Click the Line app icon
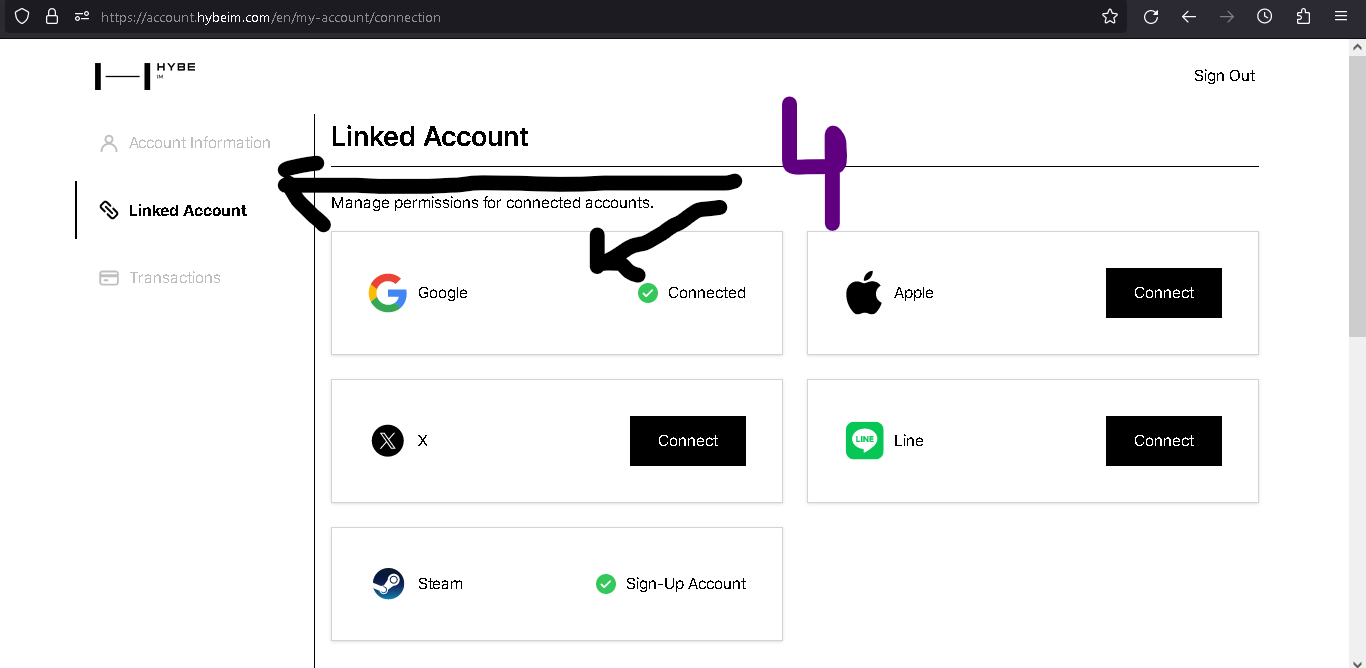The width and height of the screenshot is (1366, 668). (x=864, y=441)
